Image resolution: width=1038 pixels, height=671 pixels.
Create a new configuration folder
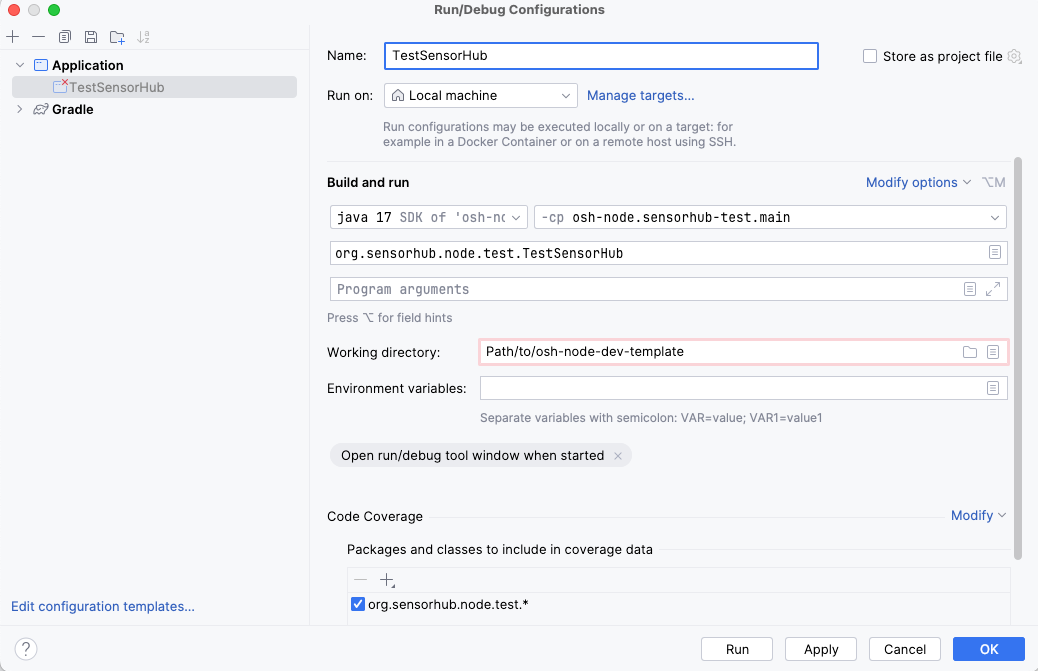coord(116,36)
